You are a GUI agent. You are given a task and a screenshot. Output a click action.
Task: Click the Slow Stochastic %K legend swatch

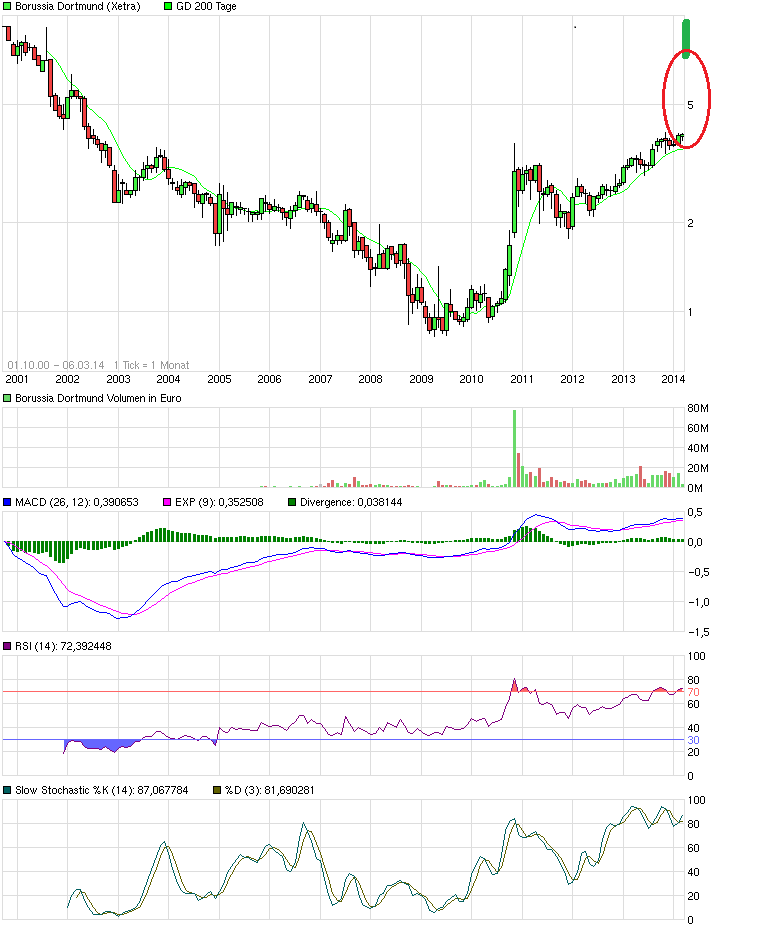7,790
